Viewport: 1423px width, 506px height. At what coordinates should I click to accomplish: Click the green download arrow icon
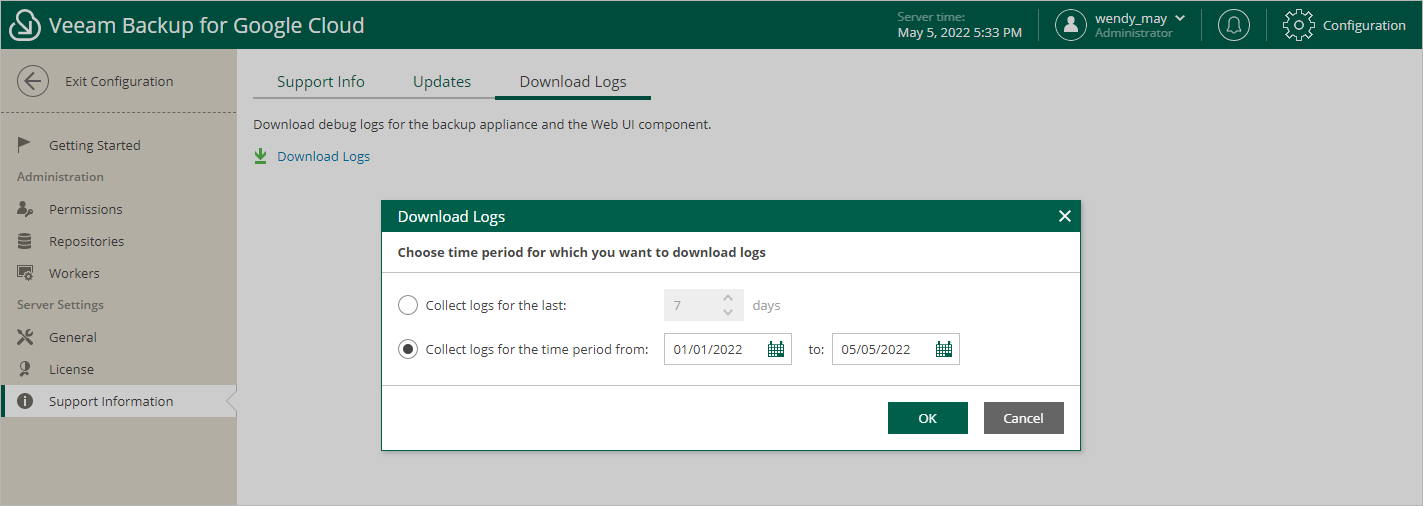(261, 156)
